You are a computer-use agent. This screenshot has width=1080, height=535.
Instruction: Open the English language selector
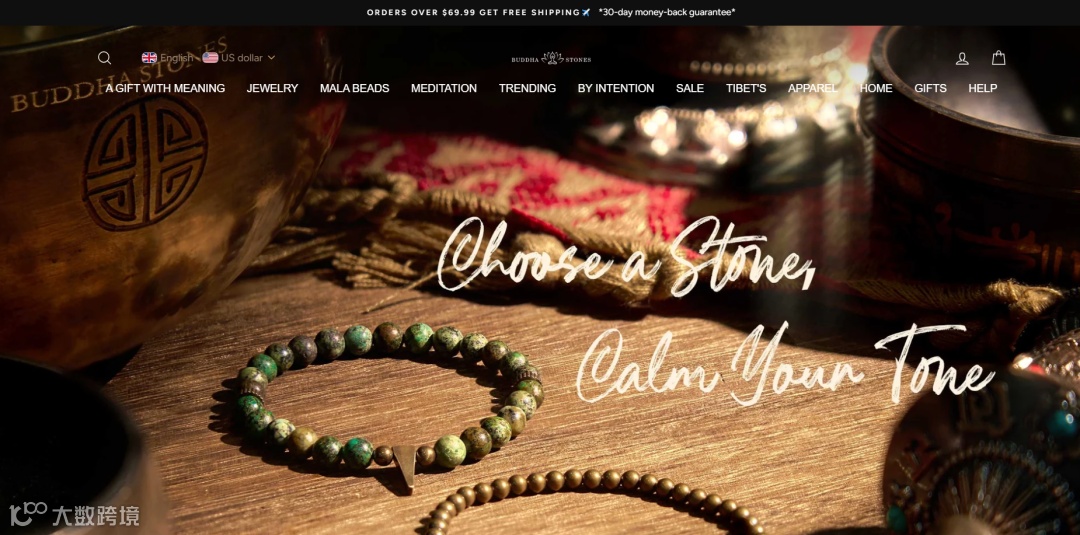click(167, 58)
